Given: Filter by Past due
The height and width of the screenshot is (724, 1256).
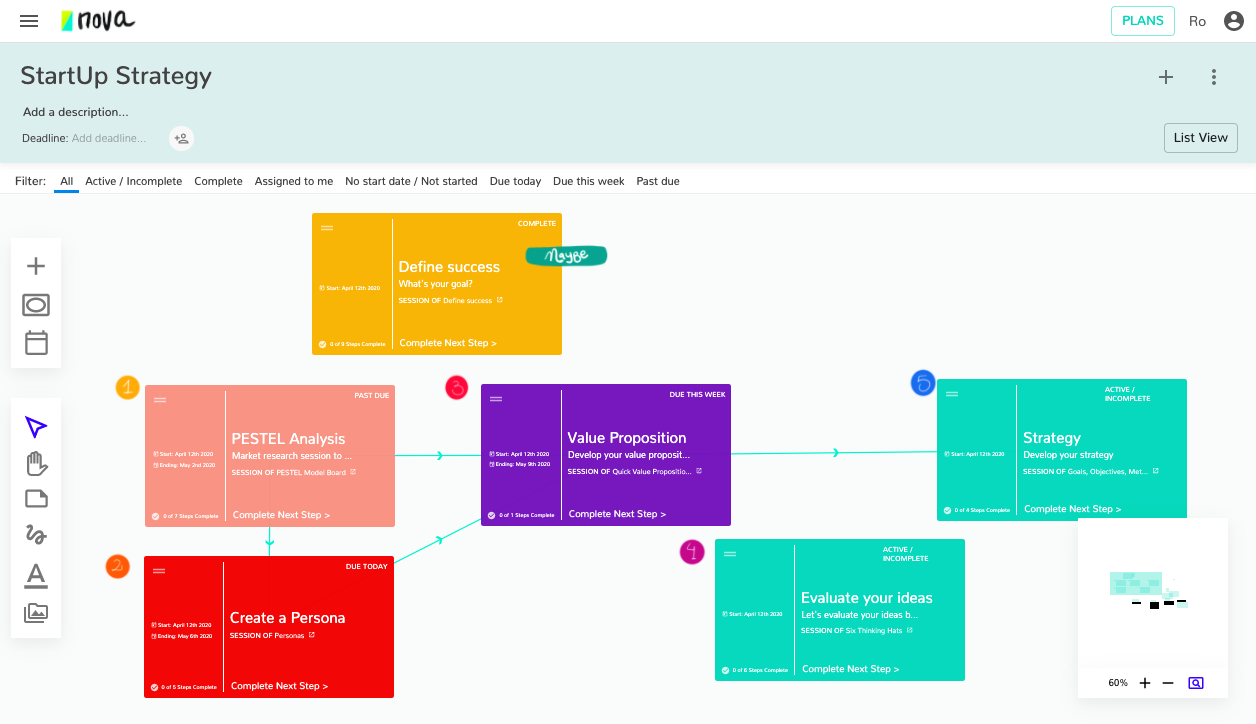Looking at the screenshot, I should 658,181.
